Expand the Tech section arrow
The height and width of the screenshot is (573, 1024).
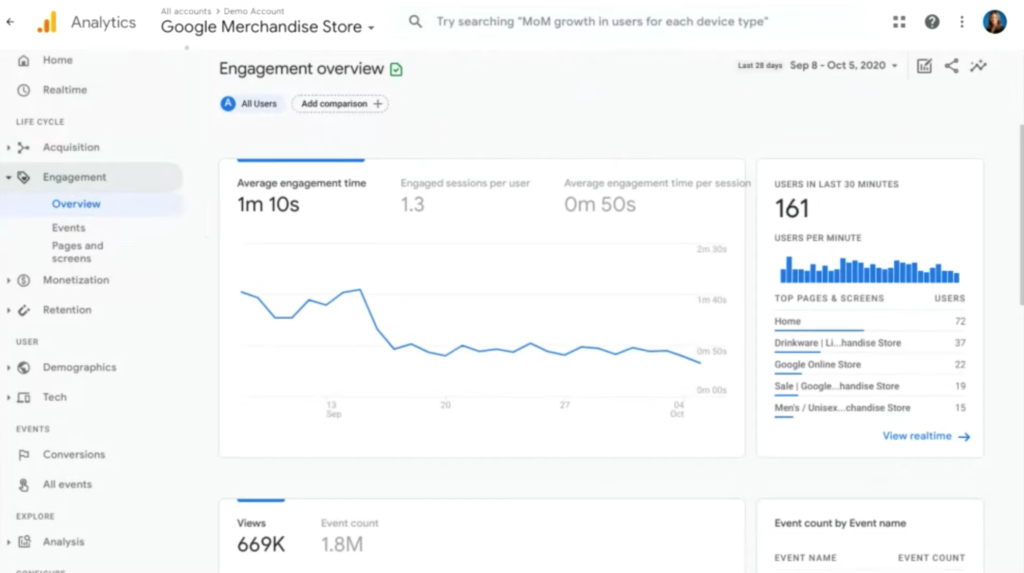8,397
